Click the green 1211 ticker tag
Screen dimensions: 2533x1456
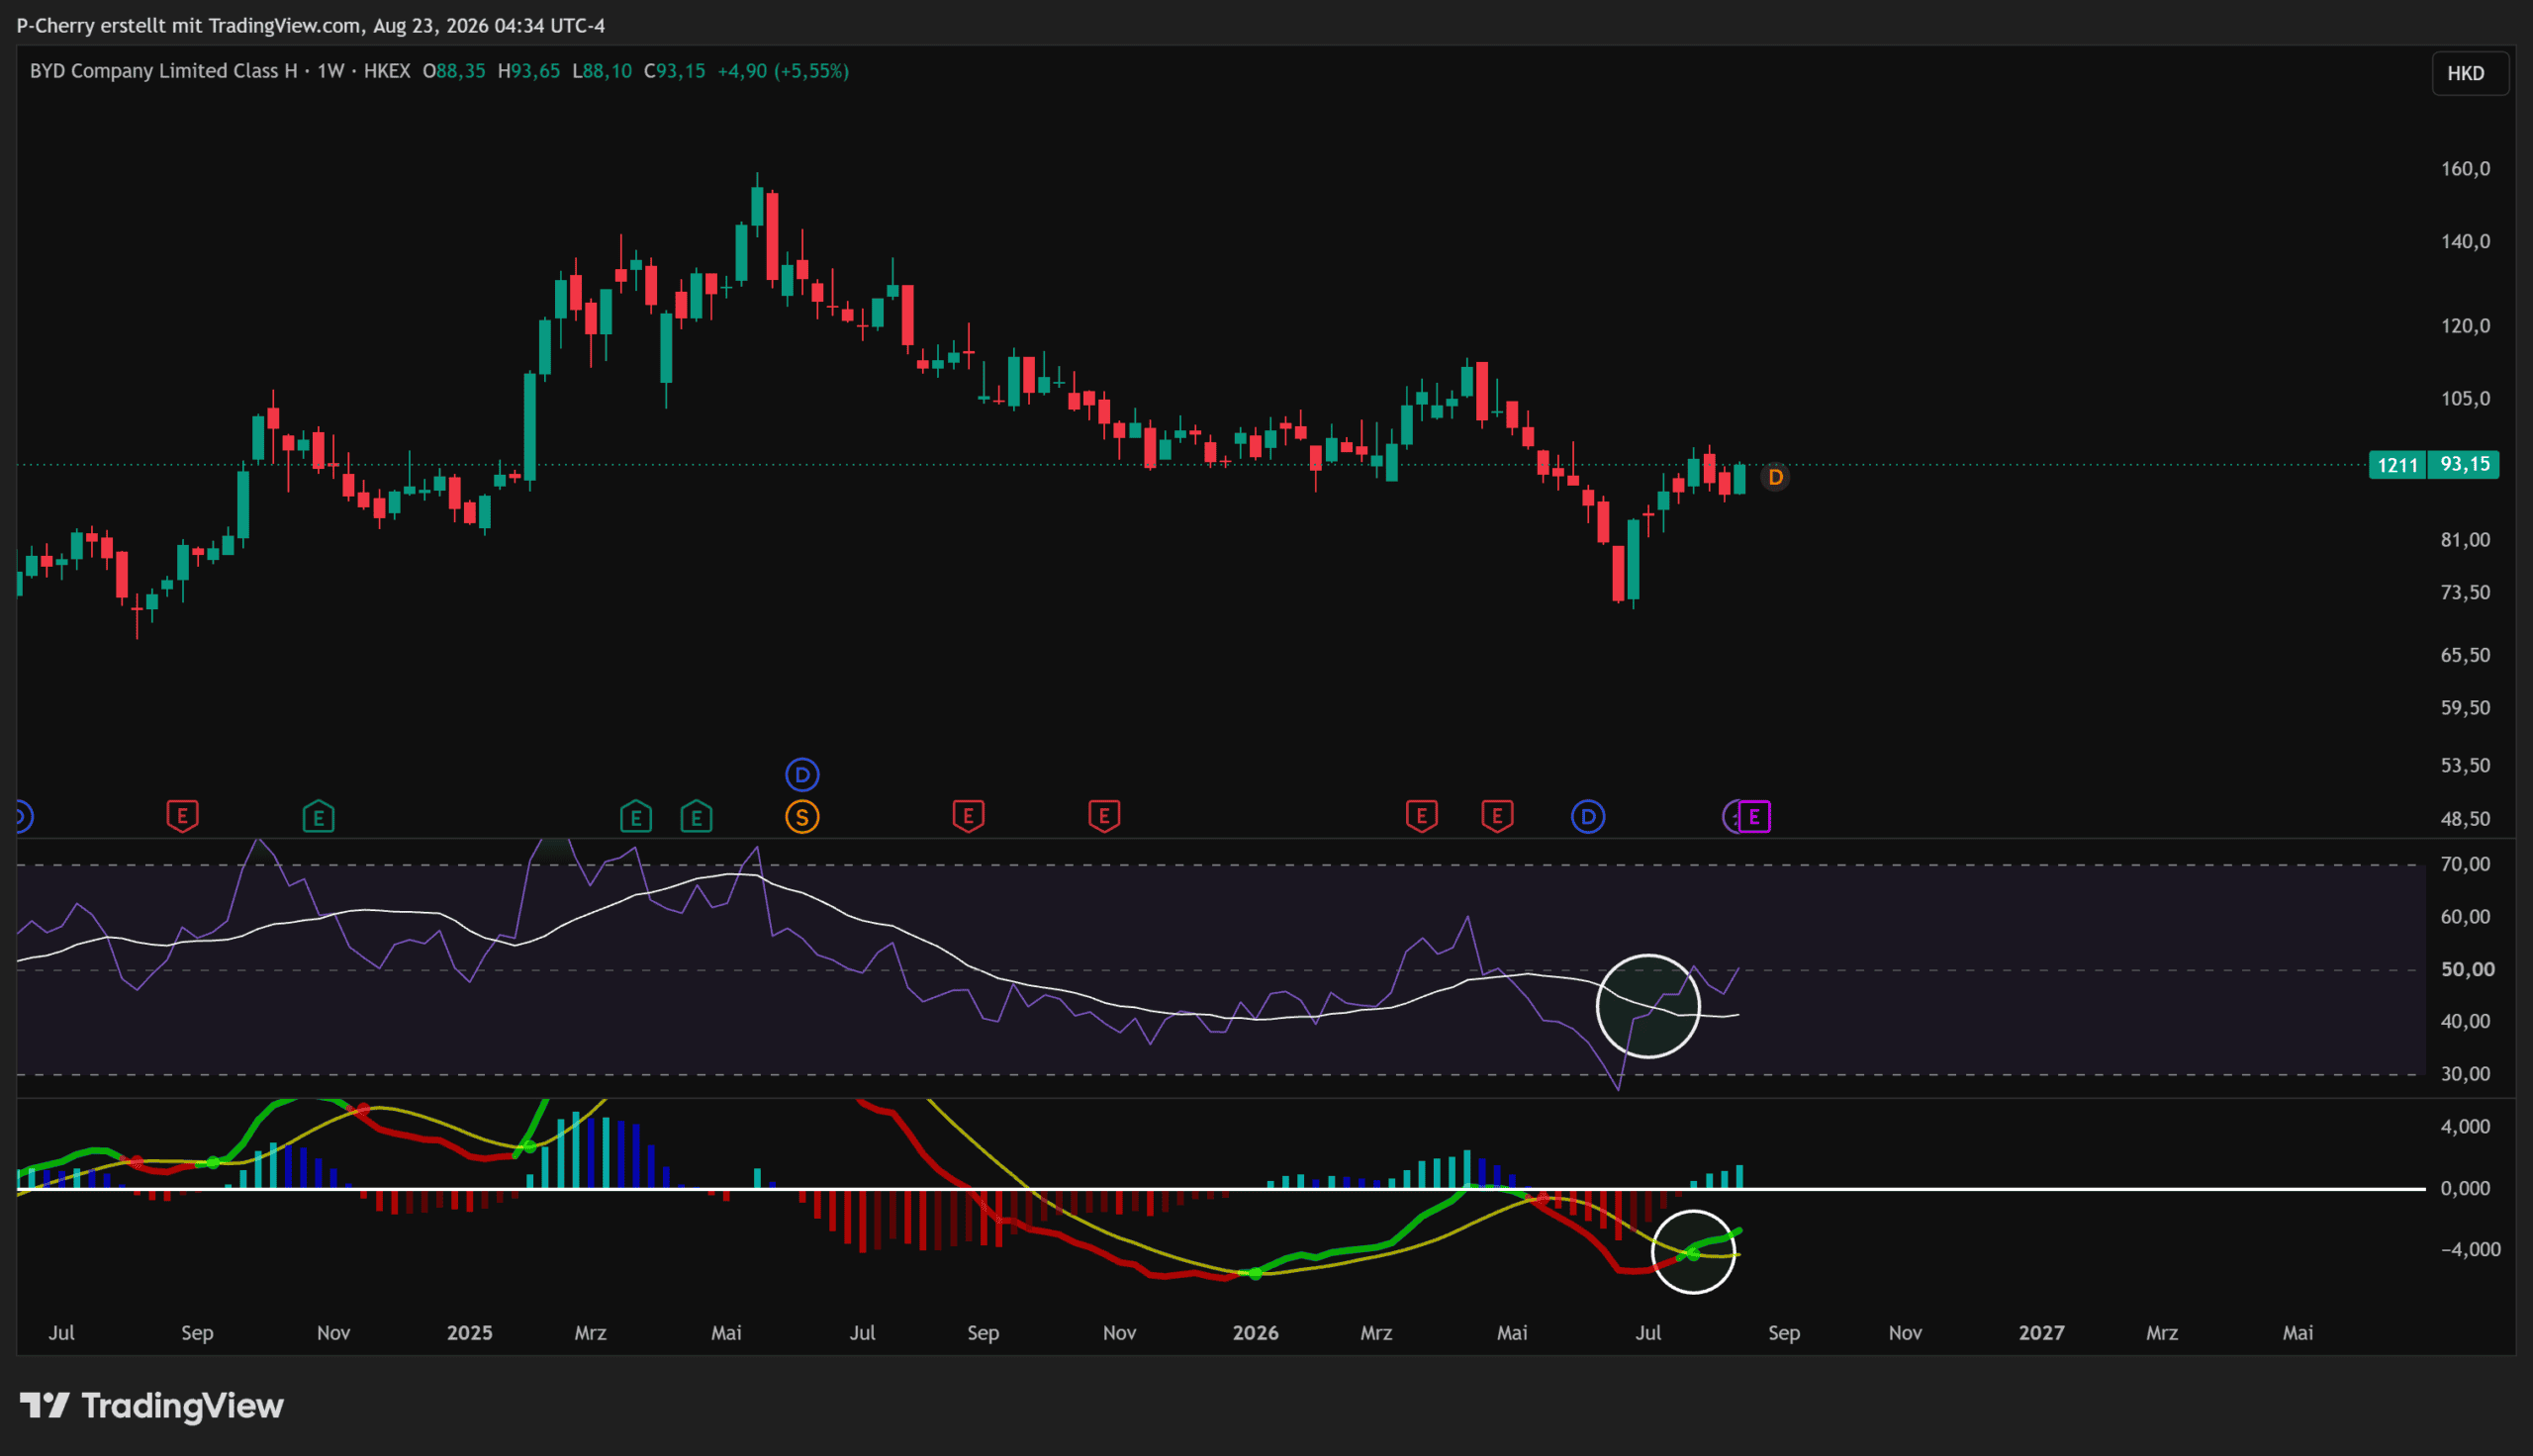click(2398, 465)
